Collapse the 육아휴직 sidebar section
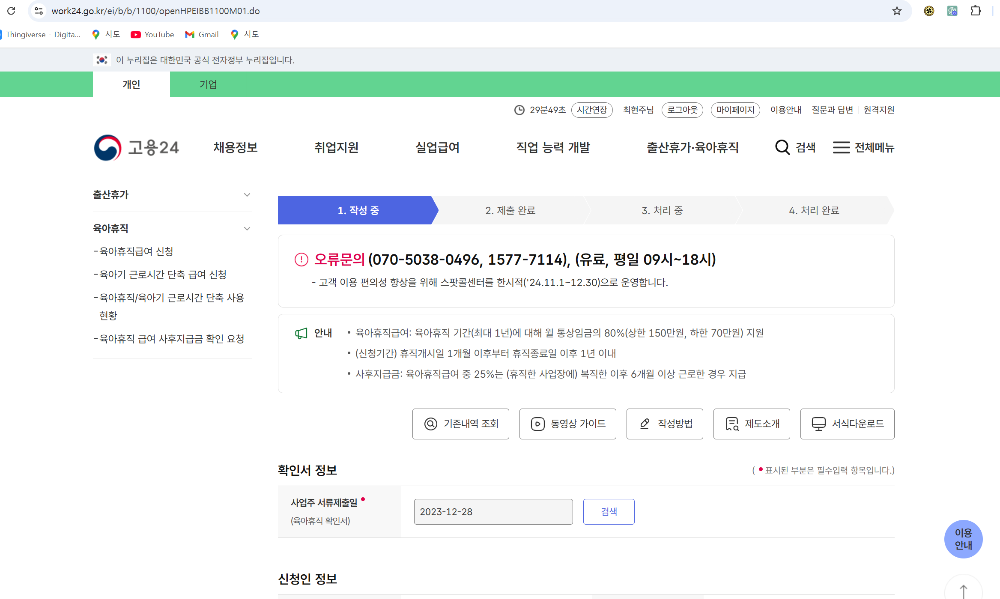This screenshot has width=1000, height=599. coord(247,228)
